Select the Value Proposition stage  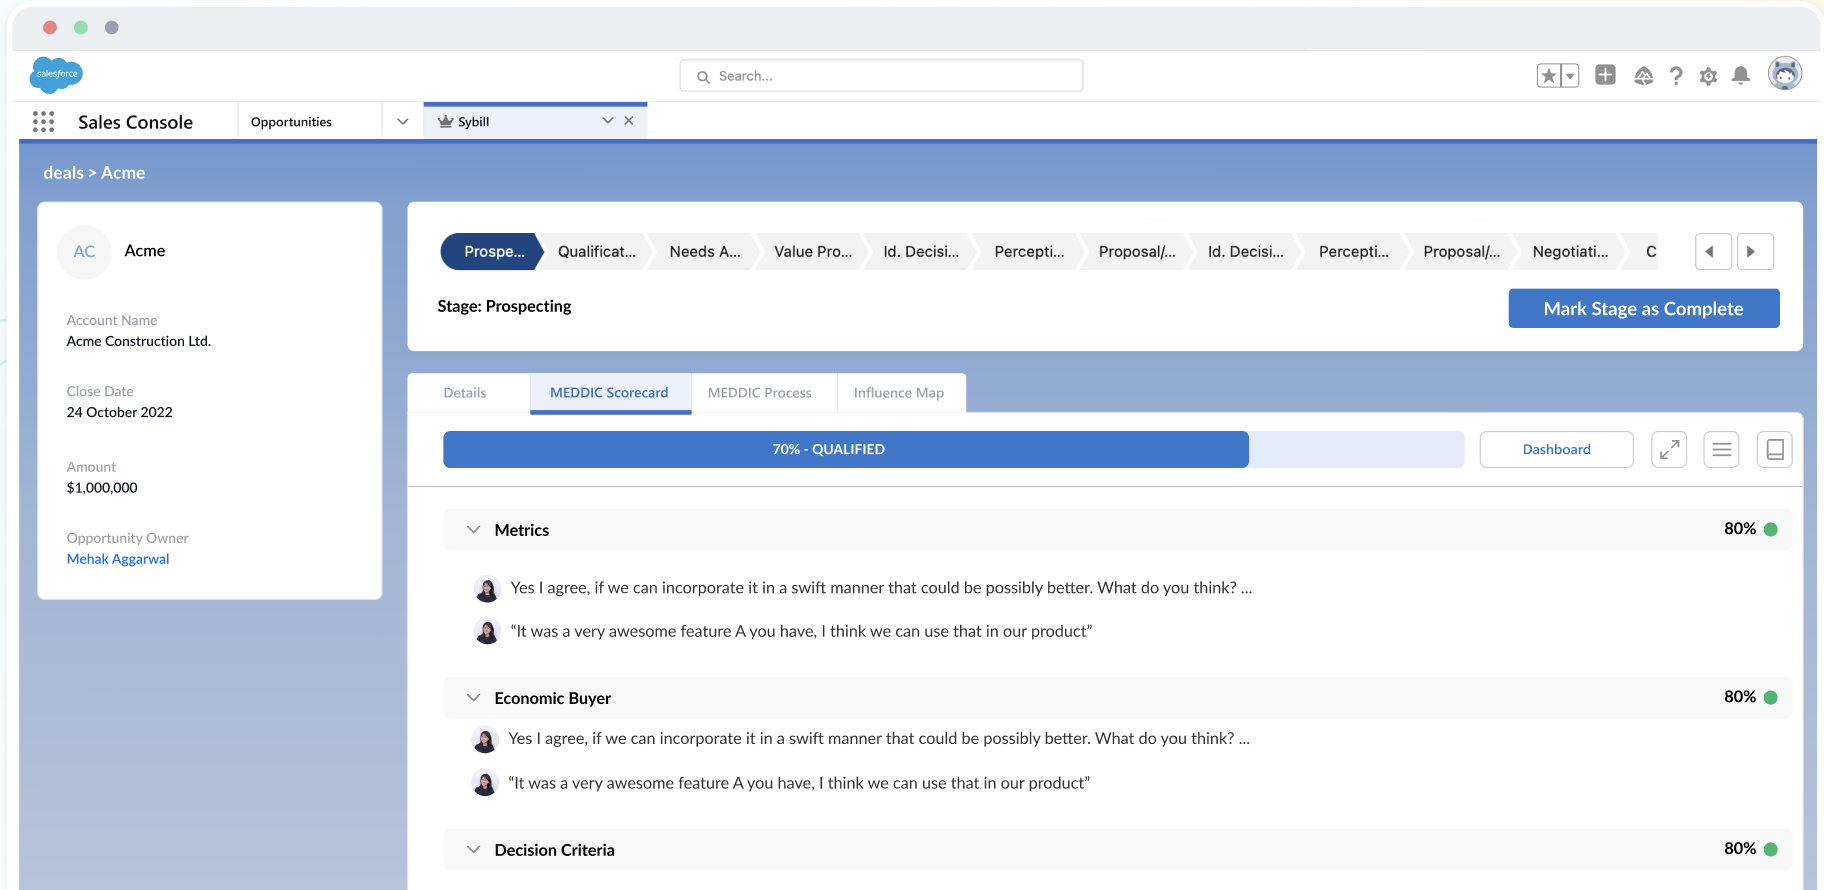813,252
